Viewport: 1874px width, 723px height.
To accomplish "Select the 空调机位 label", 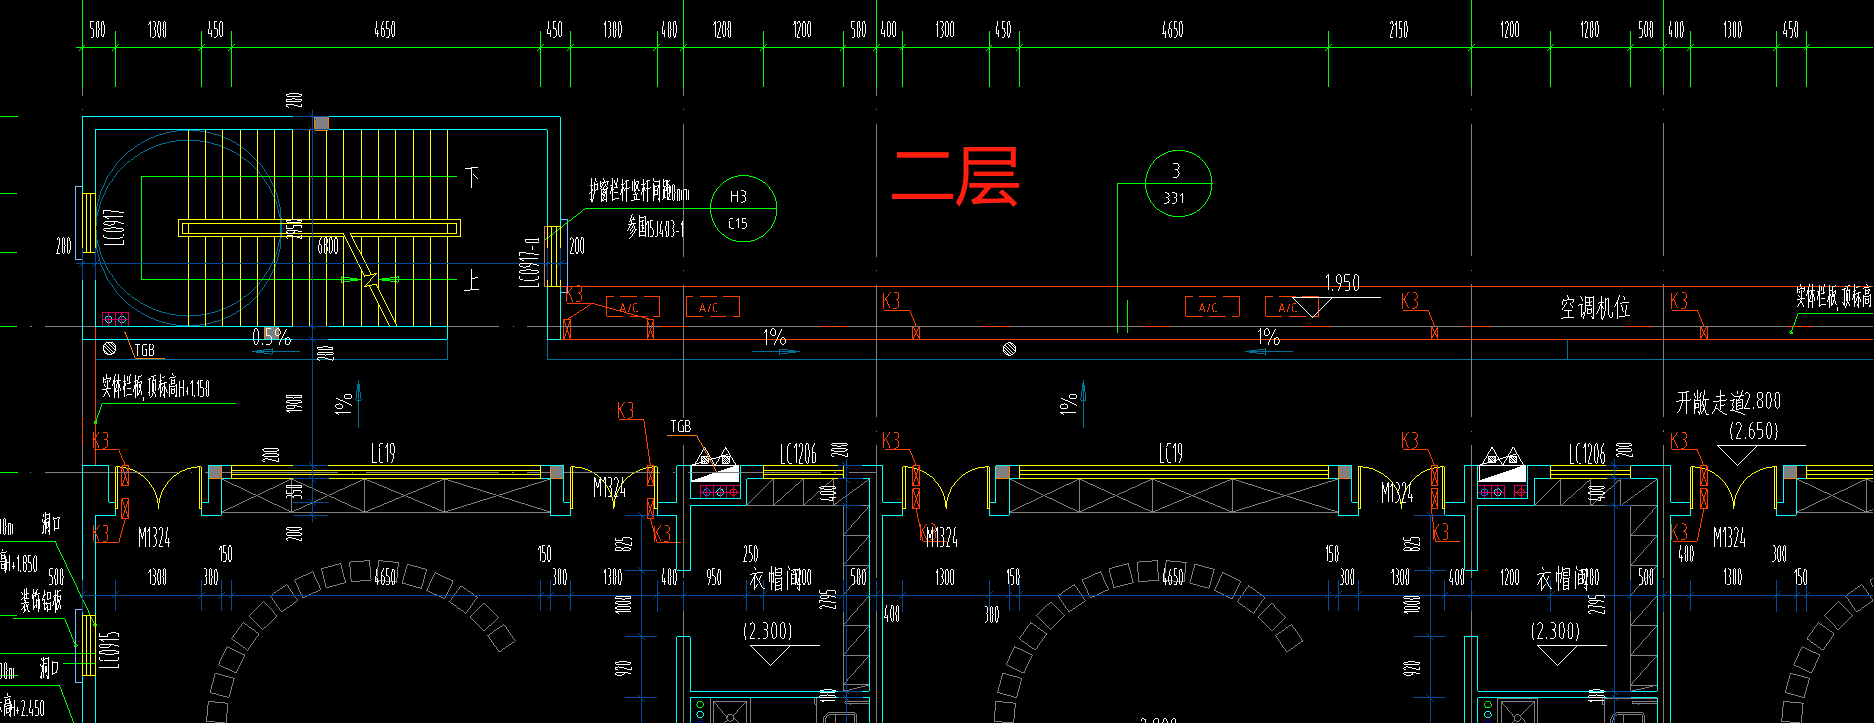I will pos(1595,308).
